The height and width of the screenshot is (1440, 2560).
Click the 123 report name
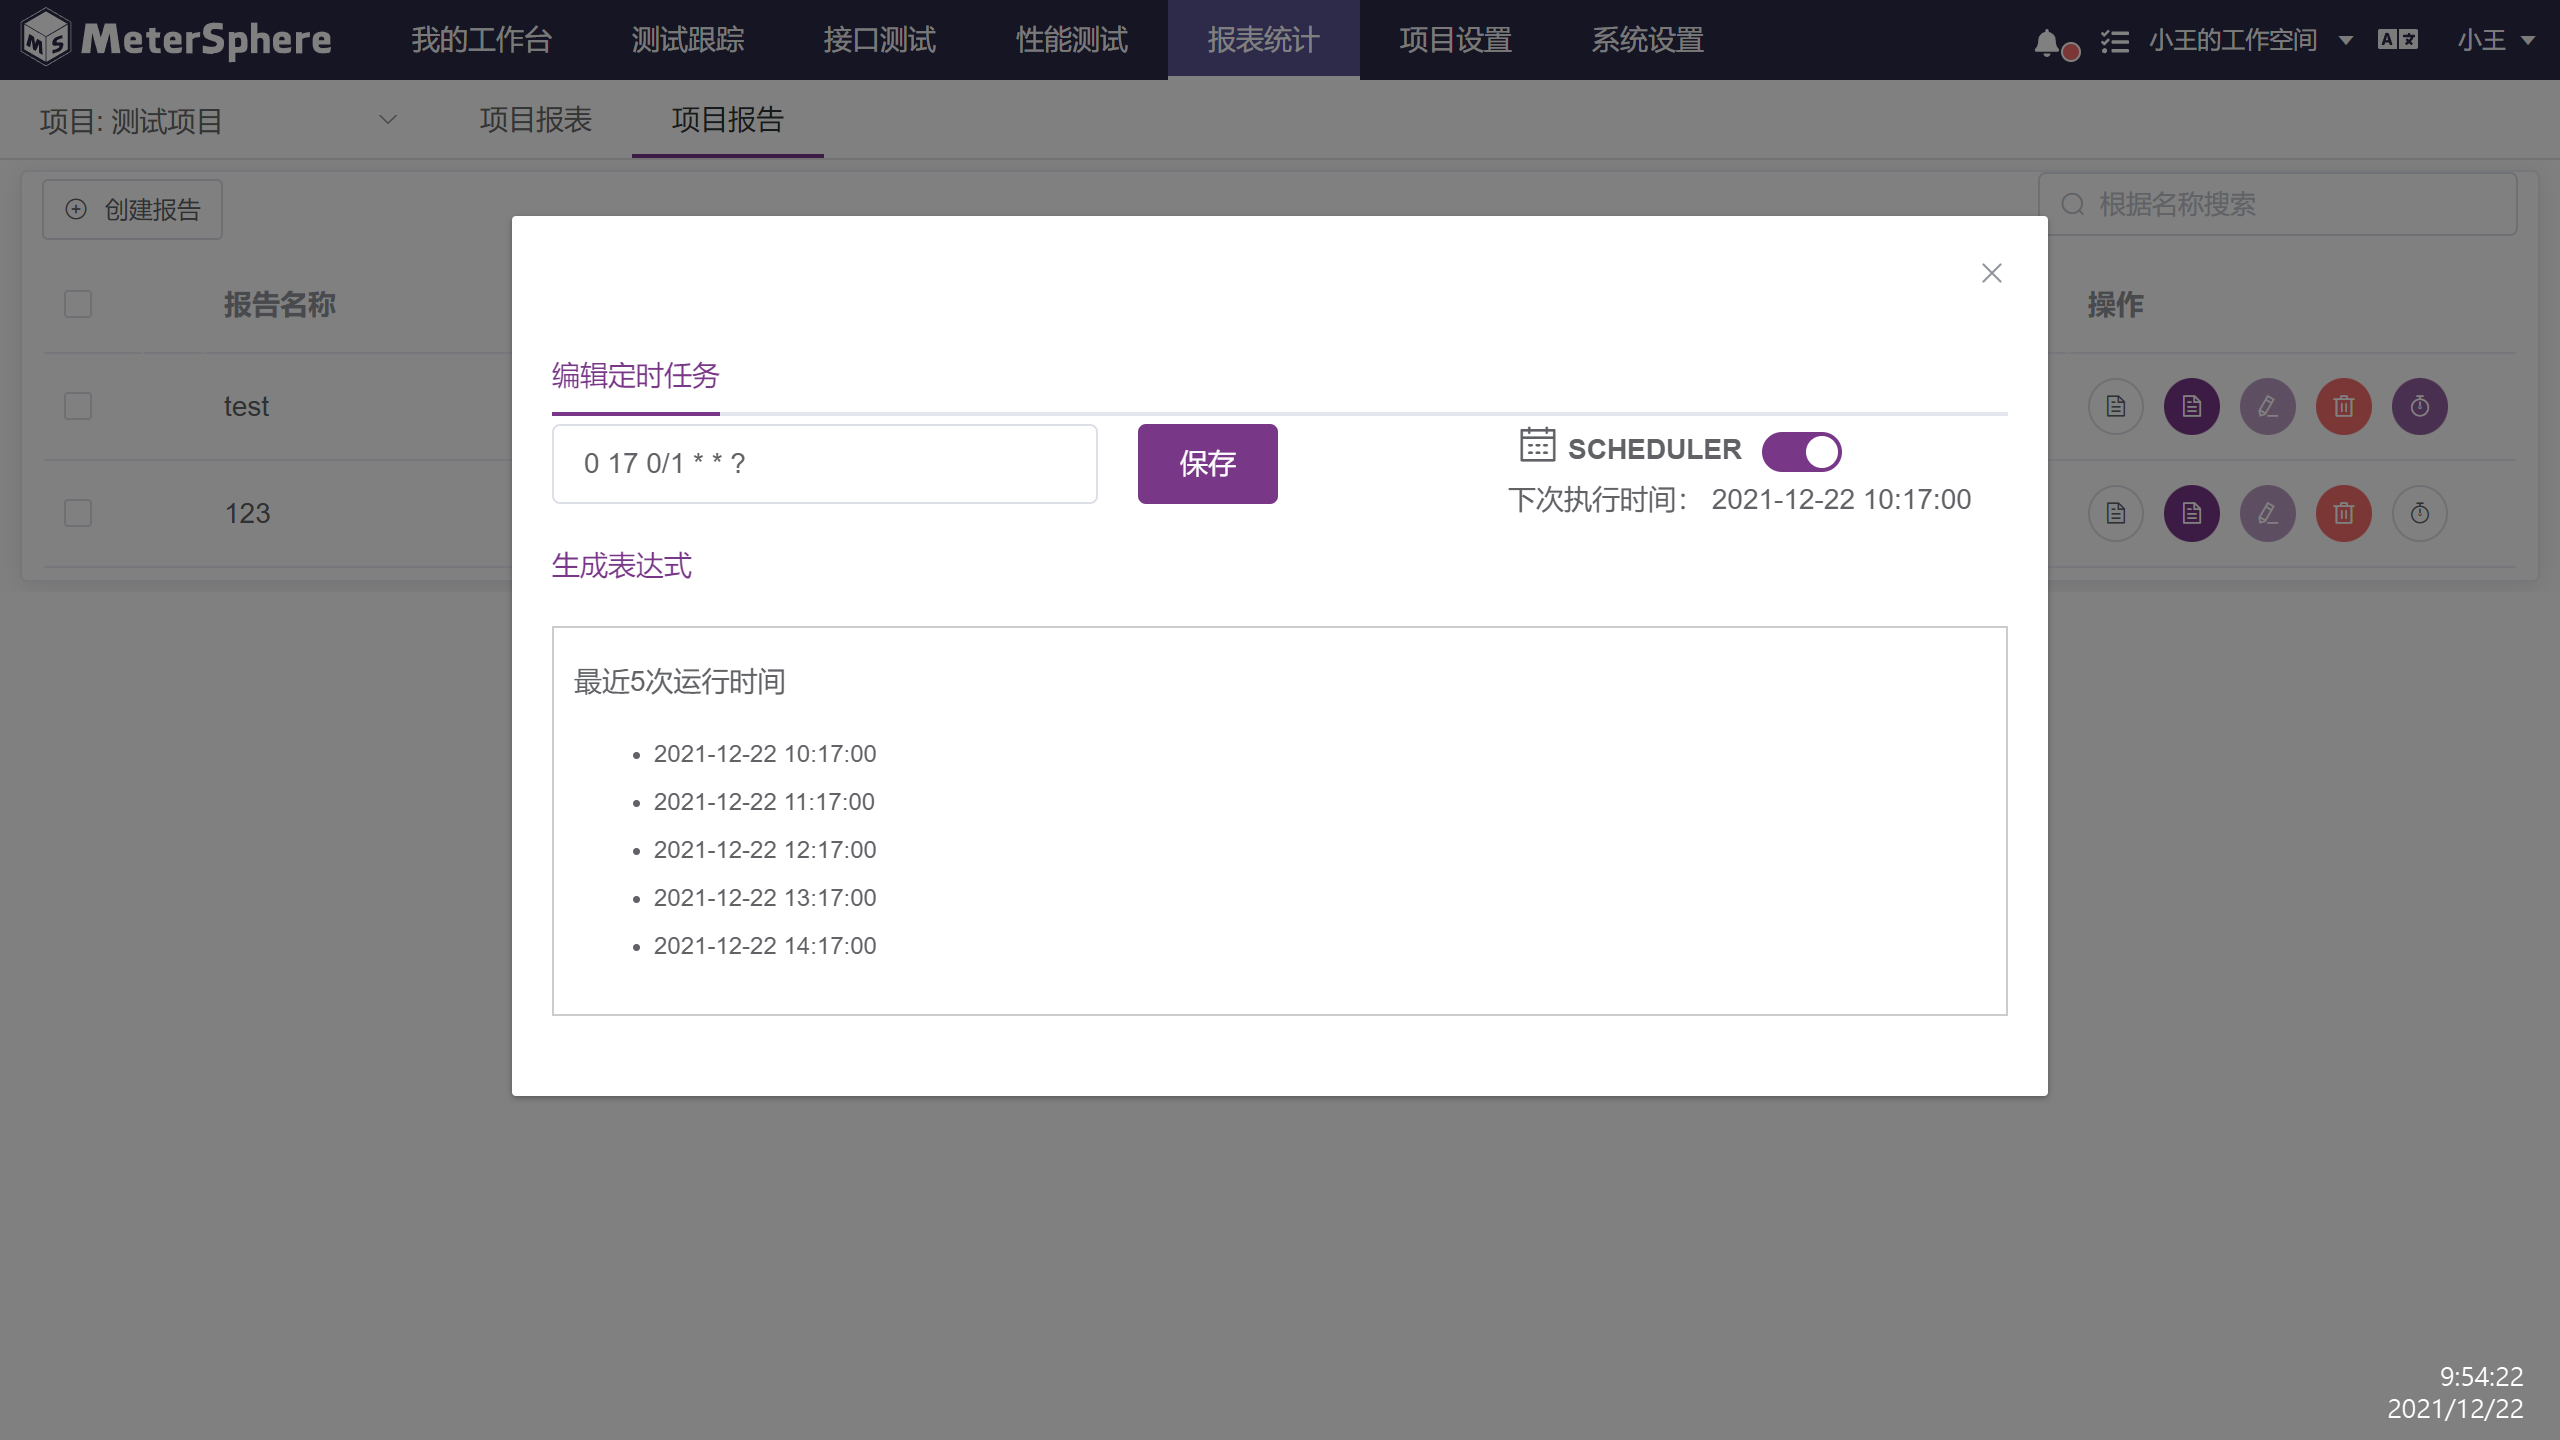247,514
